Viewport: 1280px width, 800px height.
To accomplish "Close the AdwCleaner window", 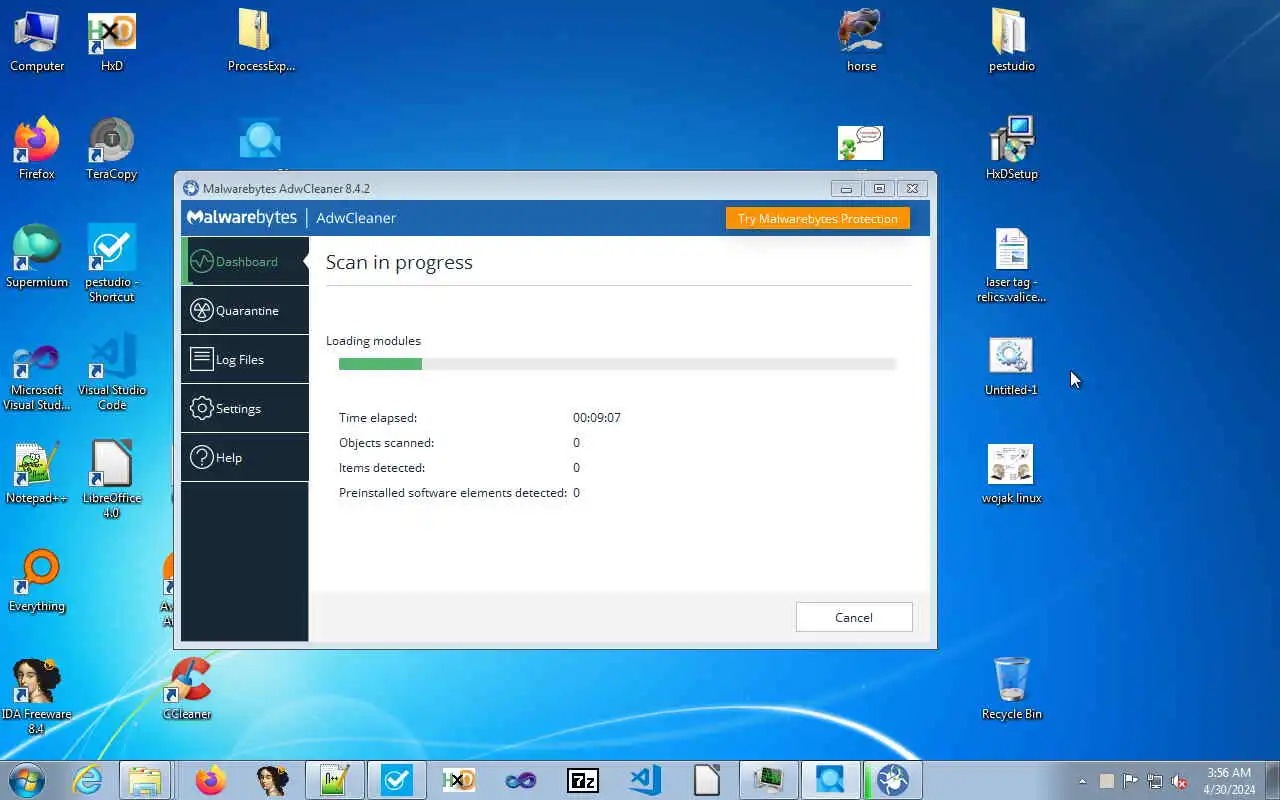I will [912, 188].
